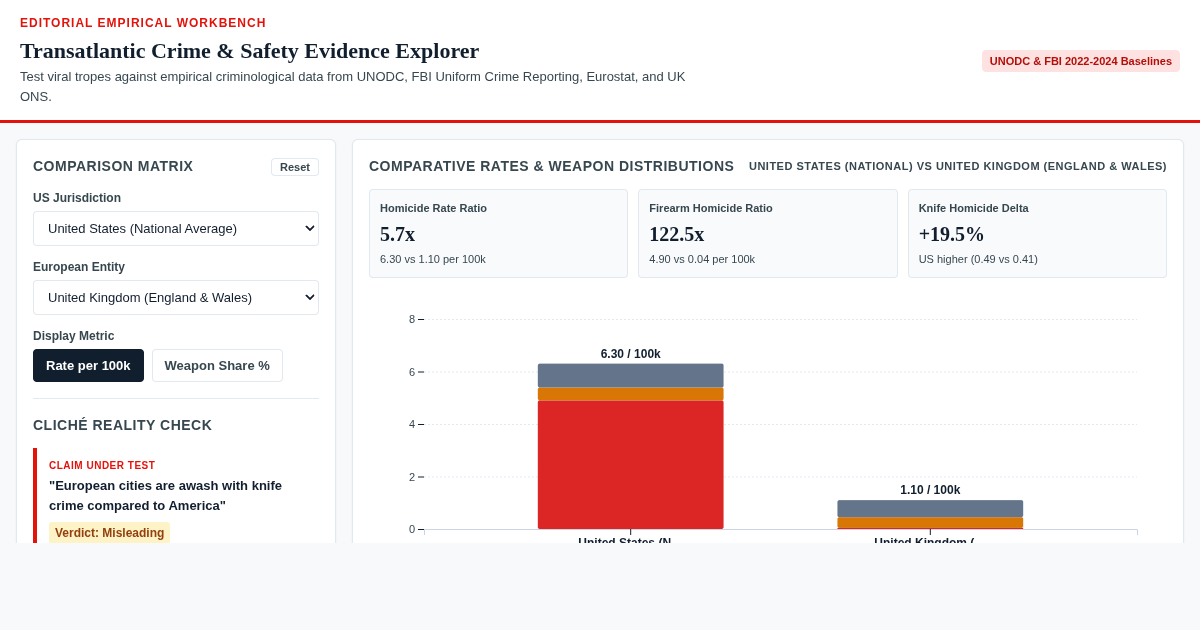This screenshot has height=630, width=1200.
Task: Click the US higher (0.49 vs 0.41) text
Action: tap(978, 259)
